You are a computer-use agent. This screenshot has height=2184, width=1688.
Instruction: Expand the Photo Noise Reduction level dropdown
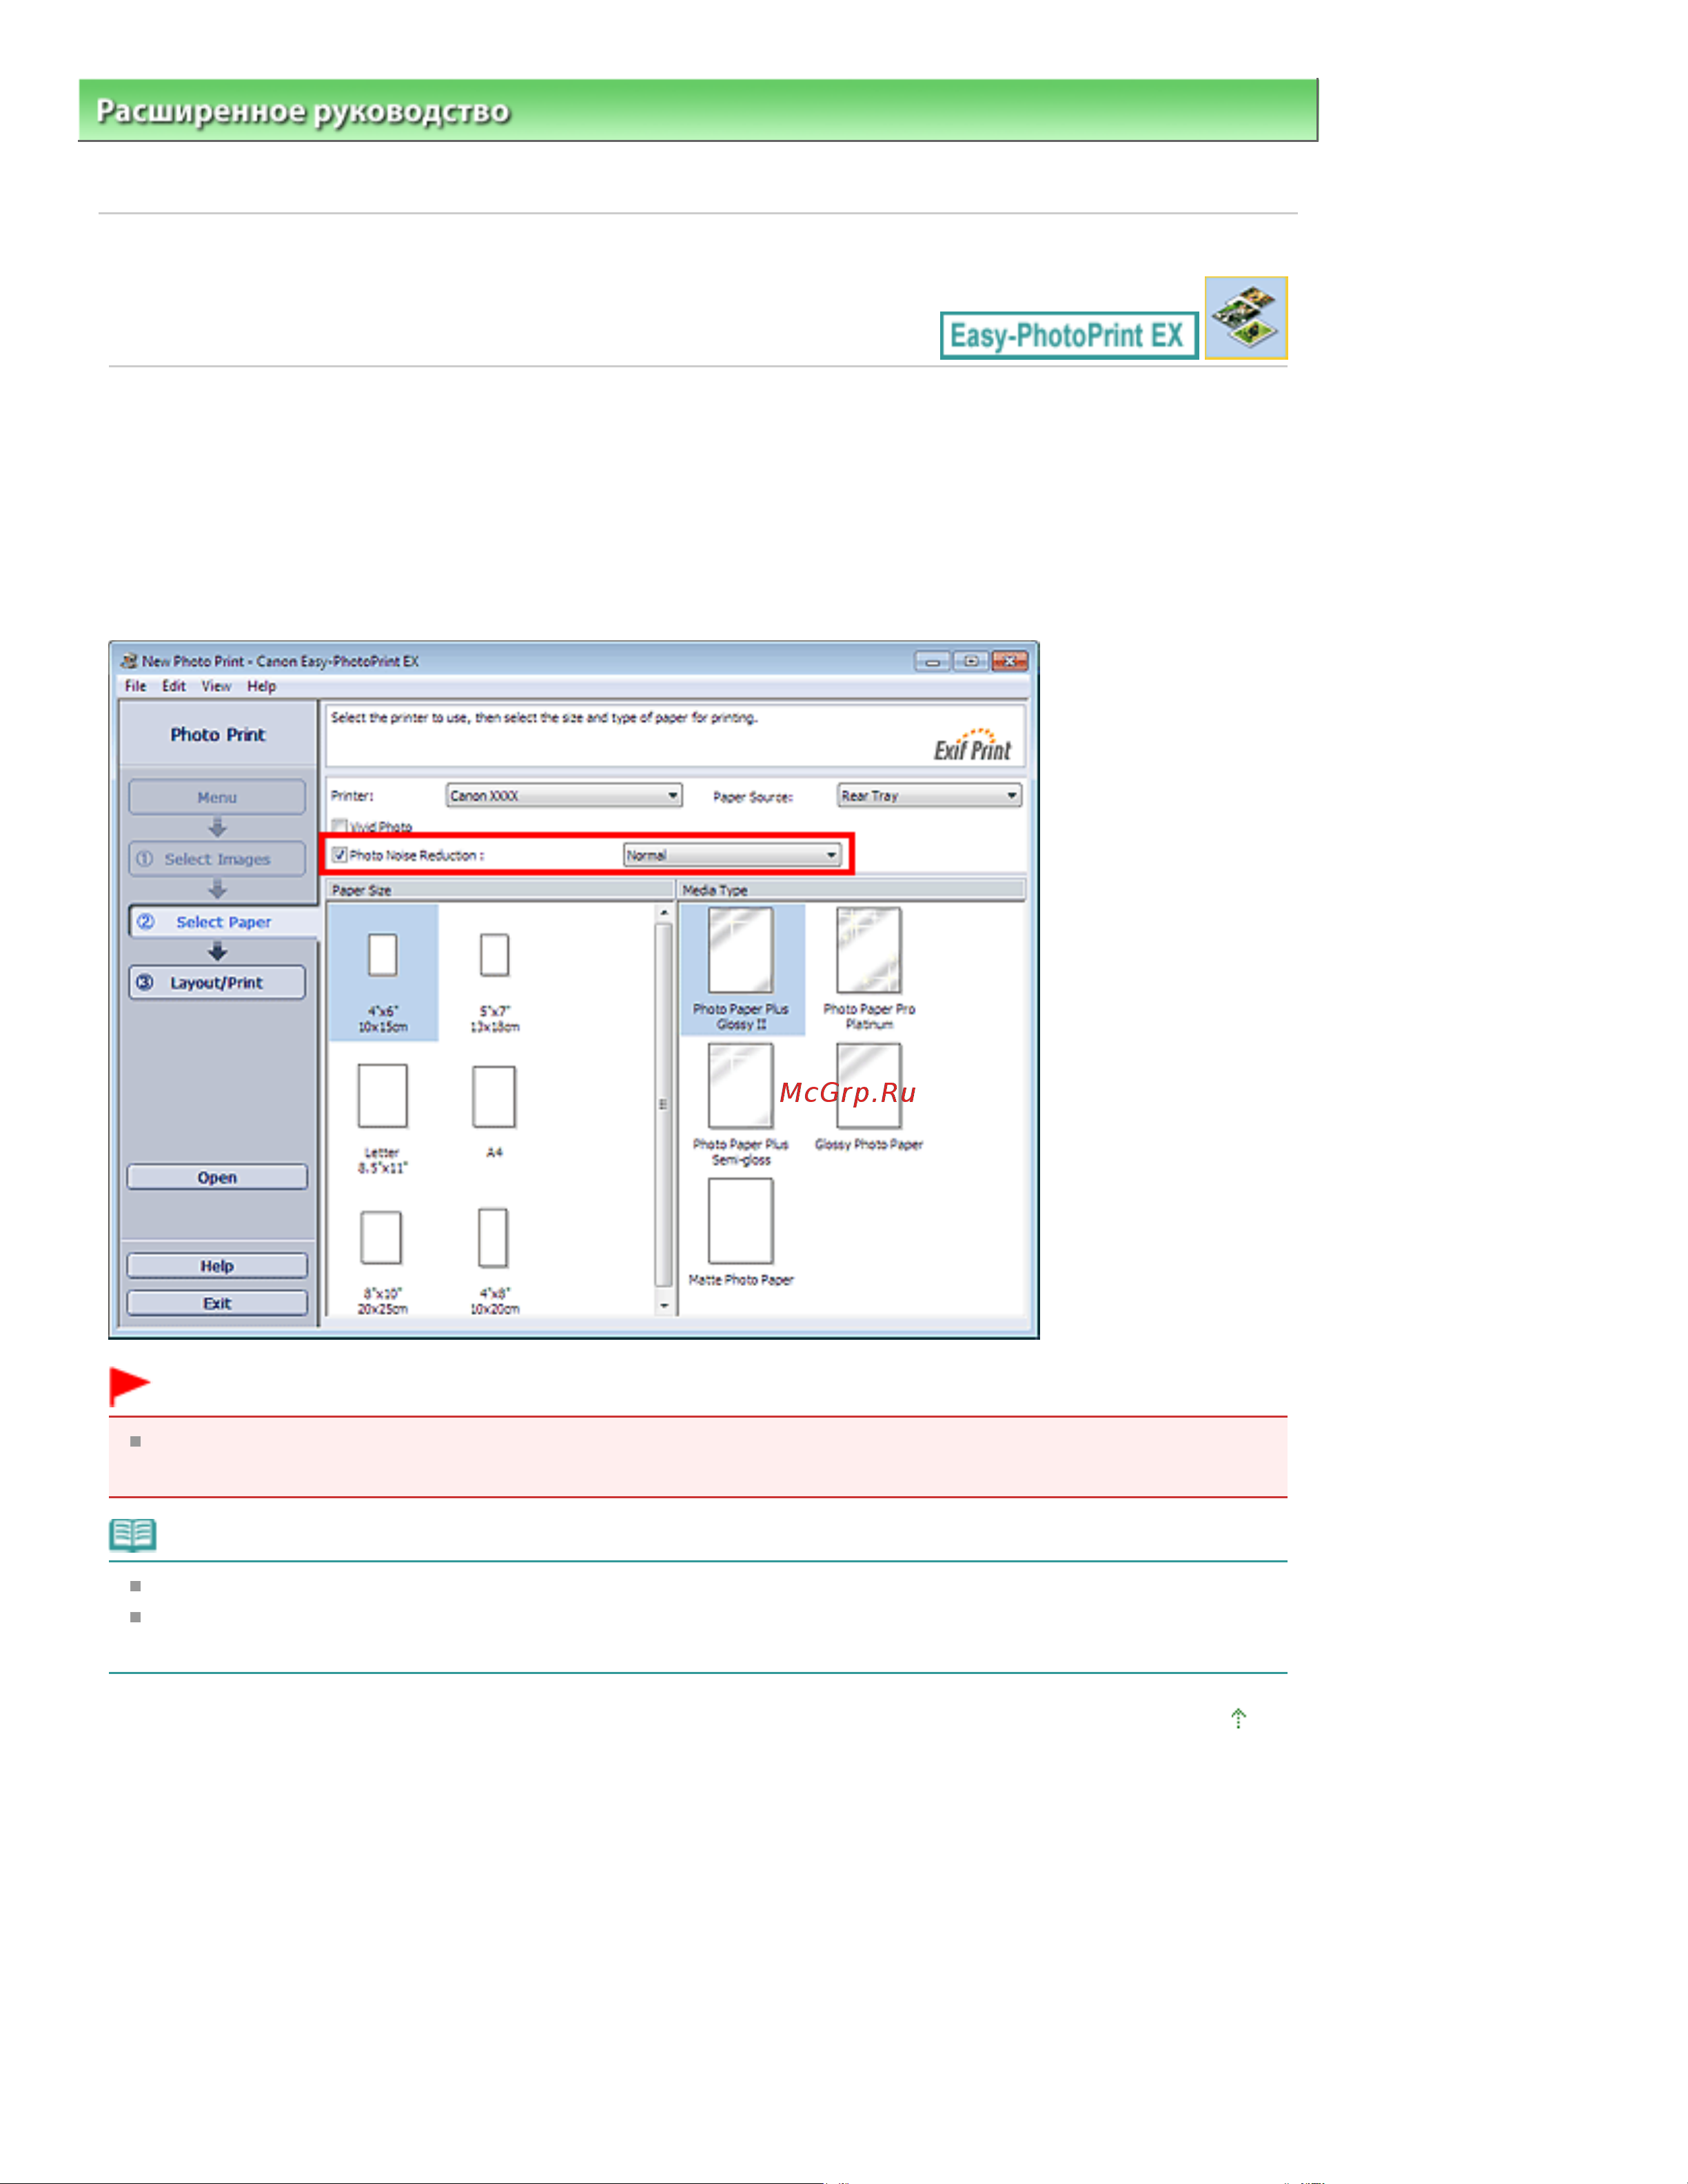[732, 855]
